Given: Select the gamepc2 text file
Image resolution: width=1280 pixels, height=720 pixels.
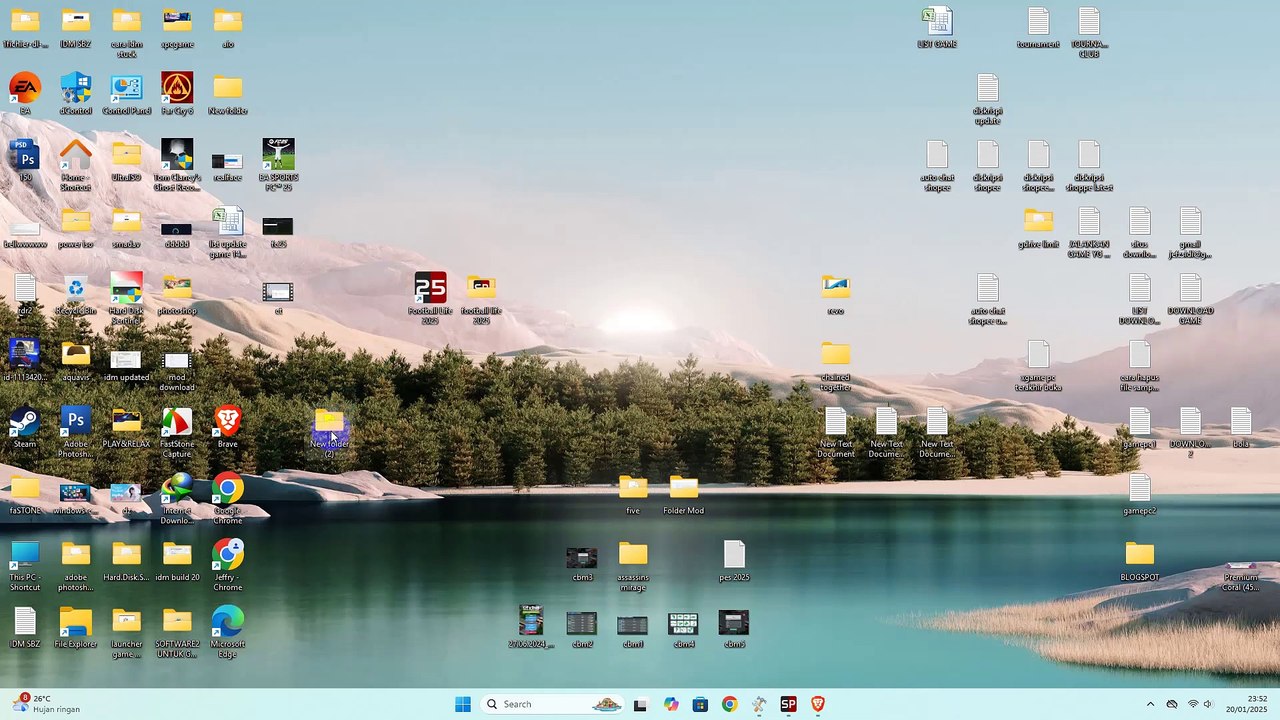Looking at the screenshot, I should pyautogui.click(x=1140, y=488).
